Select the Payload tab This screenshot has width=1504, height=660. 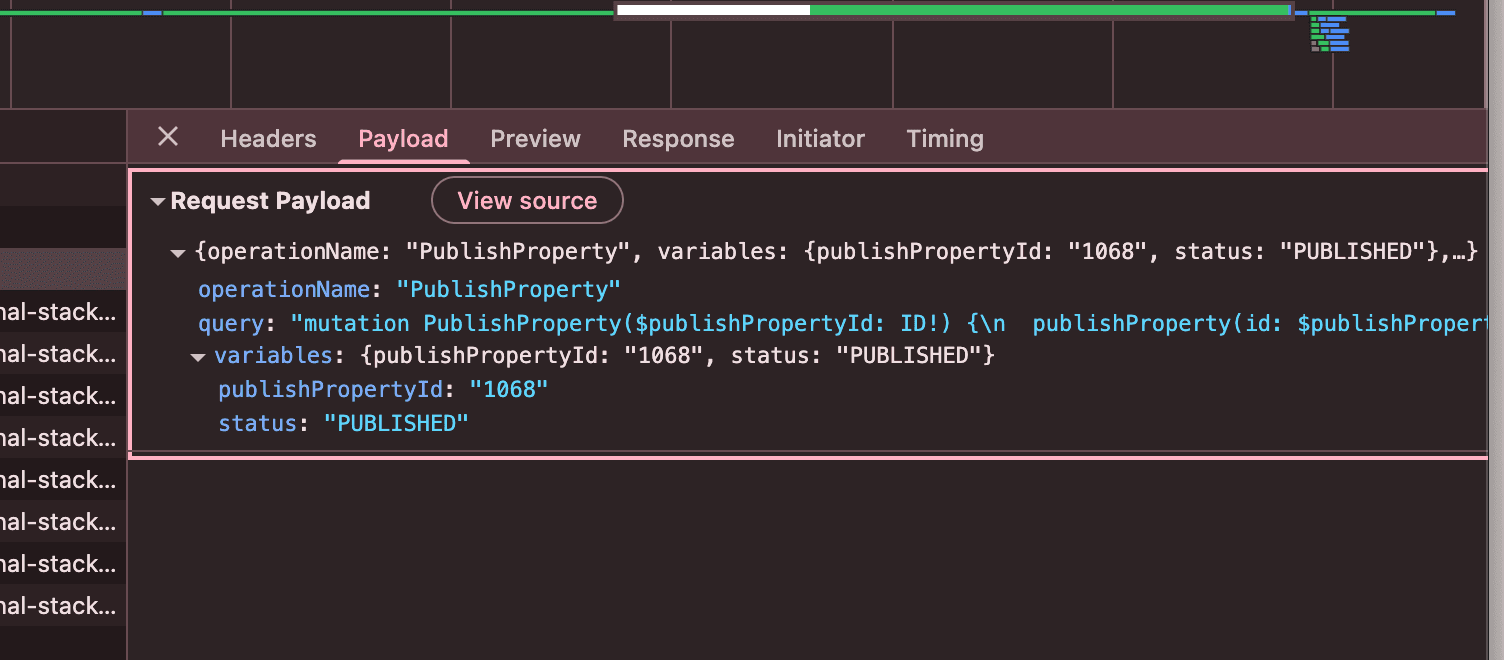pyautogui.click(x=403, y=139)
